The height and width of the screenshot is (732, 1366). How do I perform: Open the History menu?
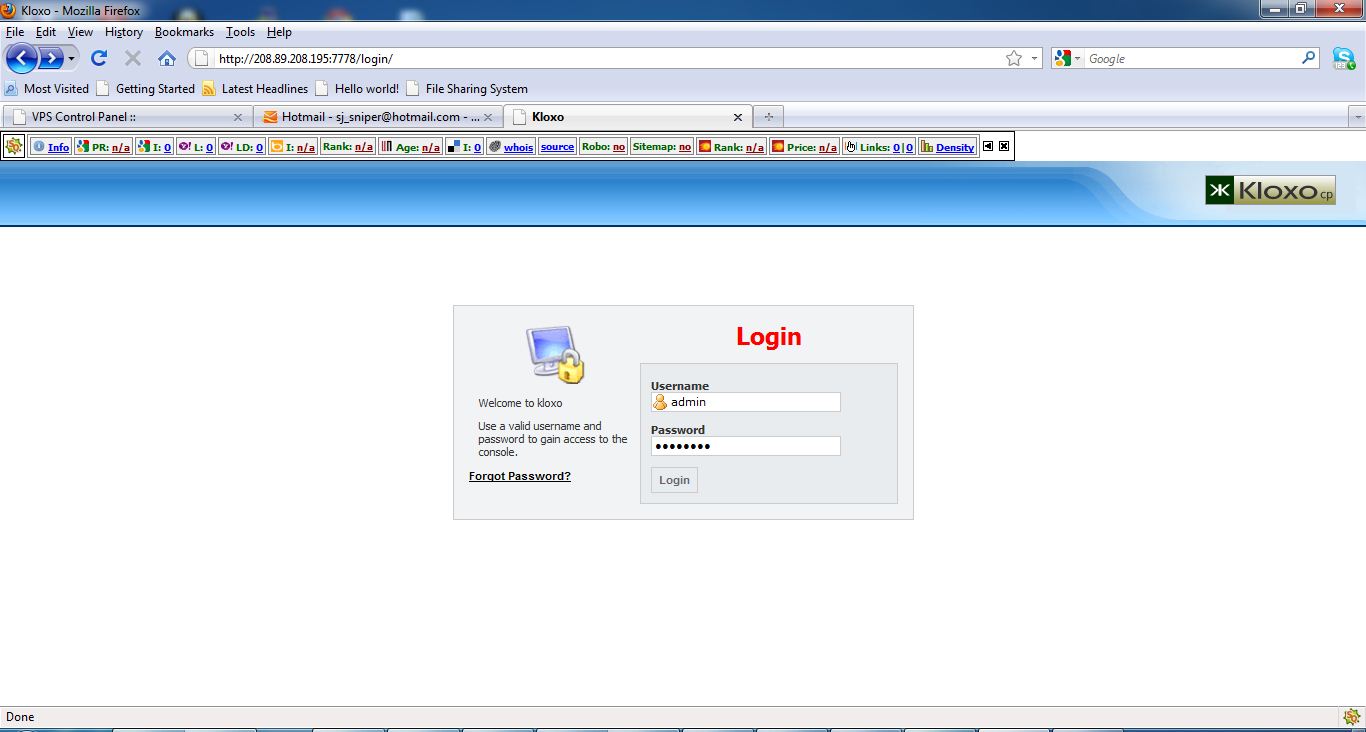[124, 32]
